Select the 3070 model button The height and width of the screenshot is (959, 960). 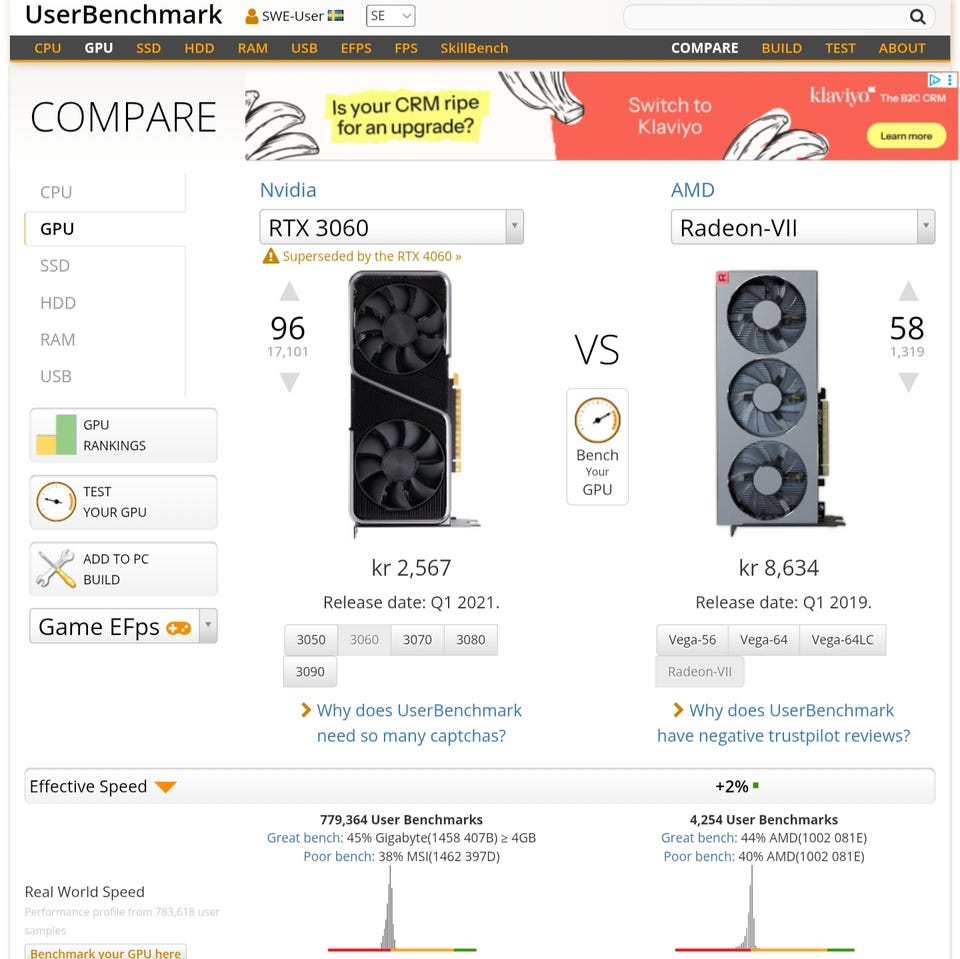coord(417,640)
